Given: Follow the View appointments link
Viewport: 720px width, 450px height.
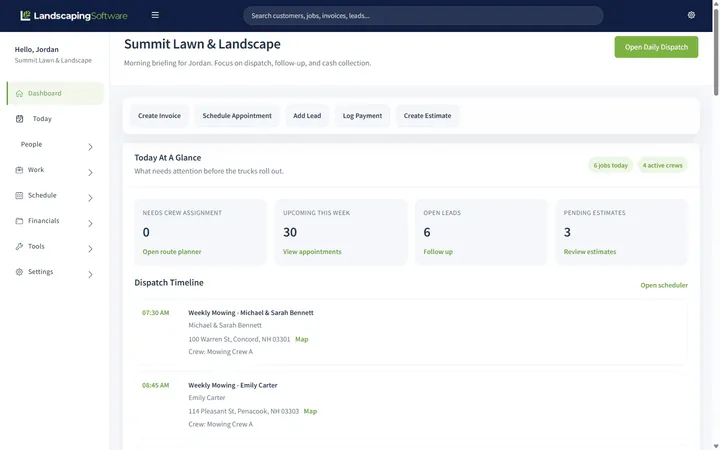Looking at the screenshot, I should pos(312,252).
